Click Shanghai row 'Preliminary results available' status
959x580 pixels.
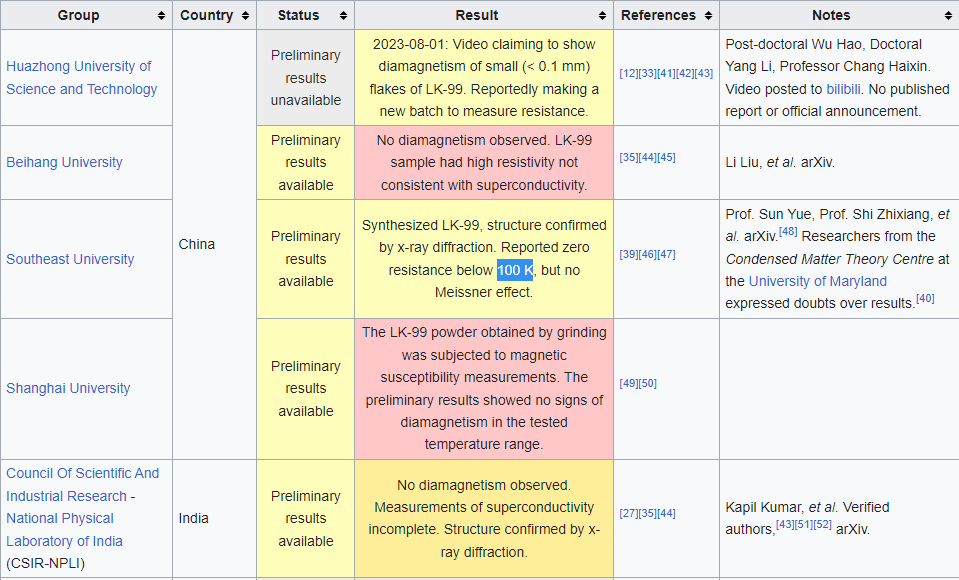[306, 389]
